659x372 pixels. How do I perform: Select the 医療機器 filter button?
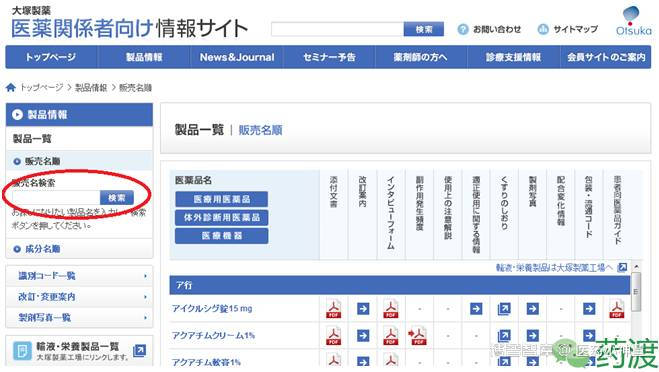tap(221, 236)
